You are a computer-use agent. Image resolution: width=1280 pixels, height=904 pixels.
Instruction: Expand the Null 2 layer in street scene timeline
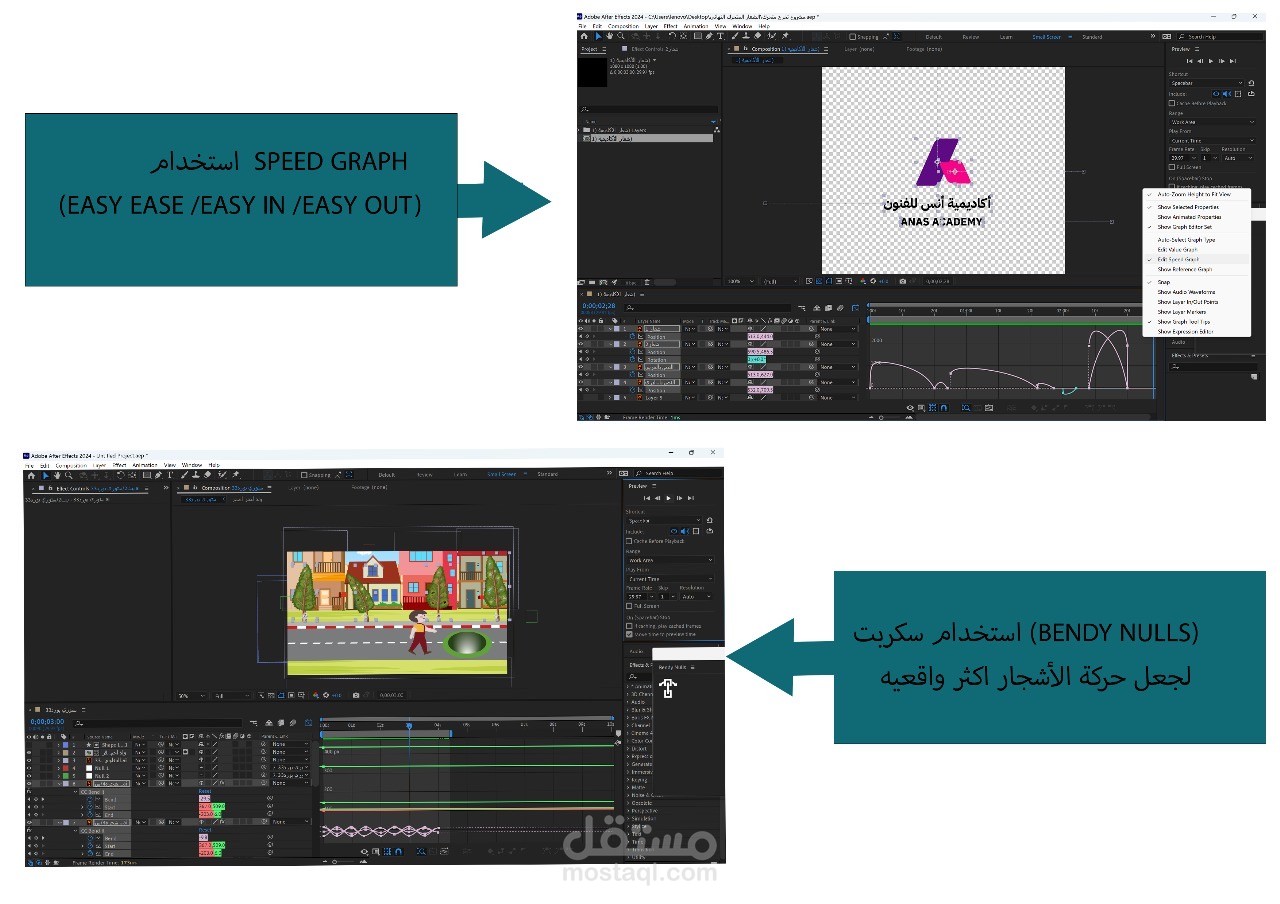[59, 776]
